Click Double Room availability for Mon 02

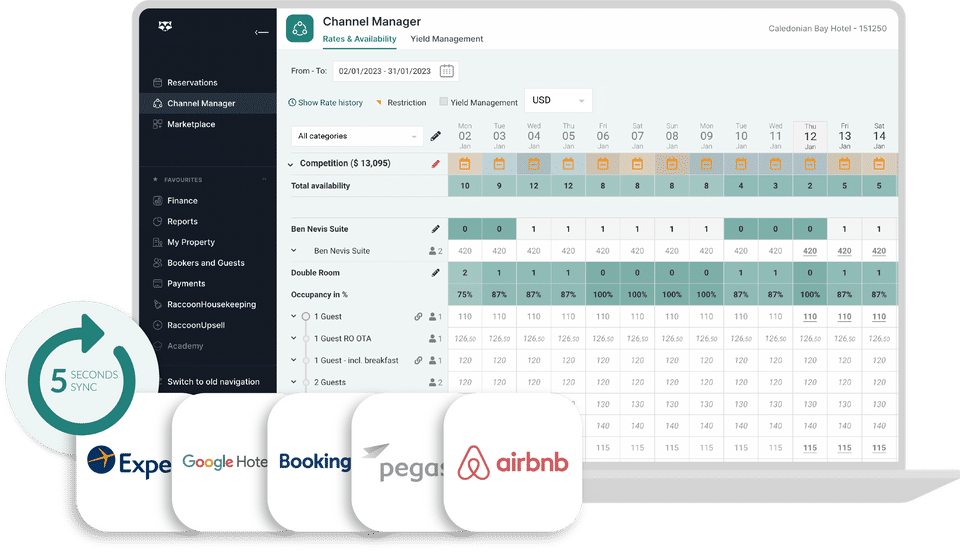pos(465,273)
